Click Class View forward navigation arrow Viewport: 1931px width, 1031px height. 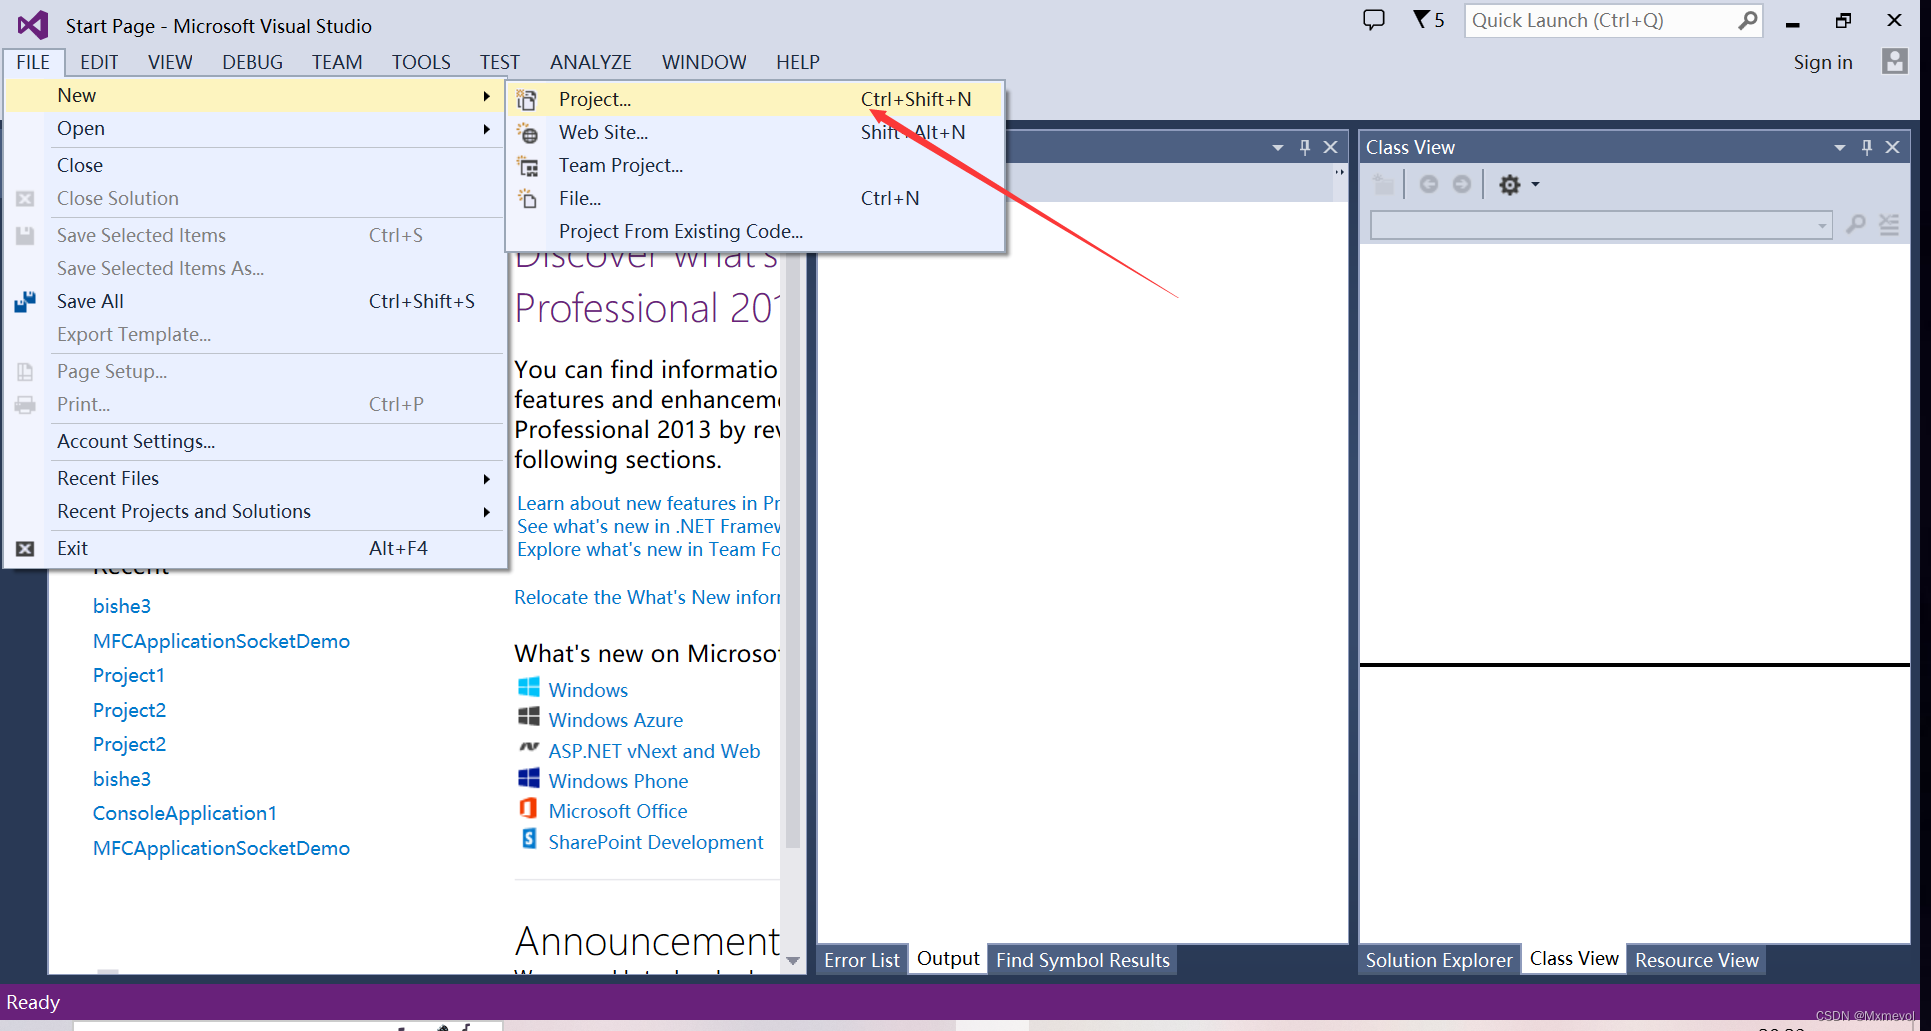(x=1462, y=185)
